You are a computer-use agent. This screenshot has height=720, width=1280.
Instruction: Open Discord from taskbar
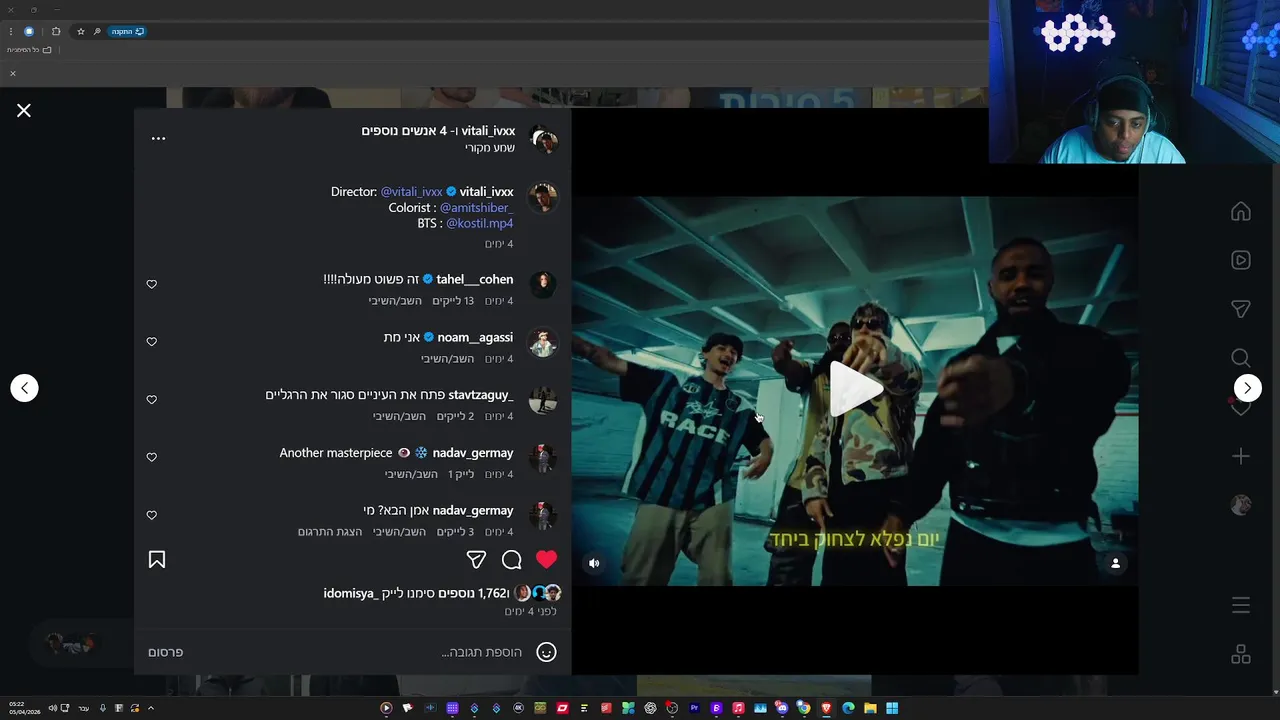click(782, 708)
